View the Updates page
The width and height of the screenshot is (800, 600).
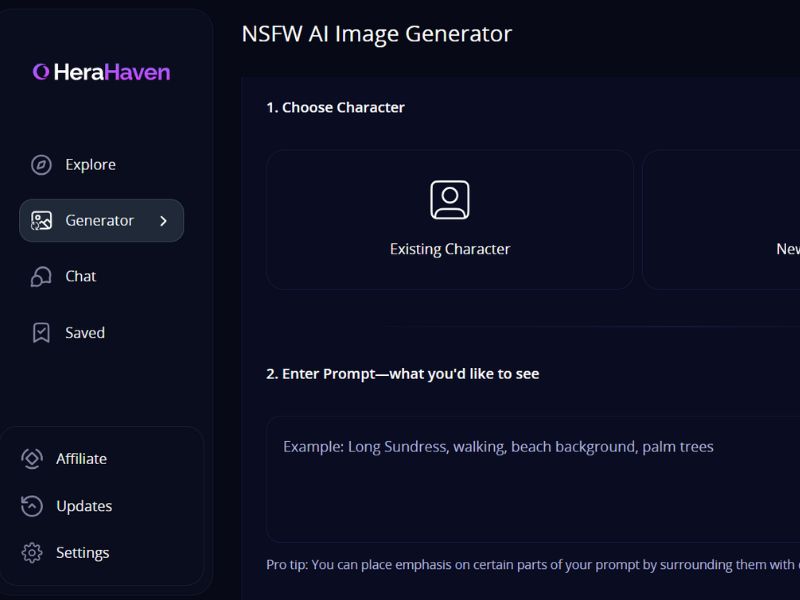click(84, 506)
